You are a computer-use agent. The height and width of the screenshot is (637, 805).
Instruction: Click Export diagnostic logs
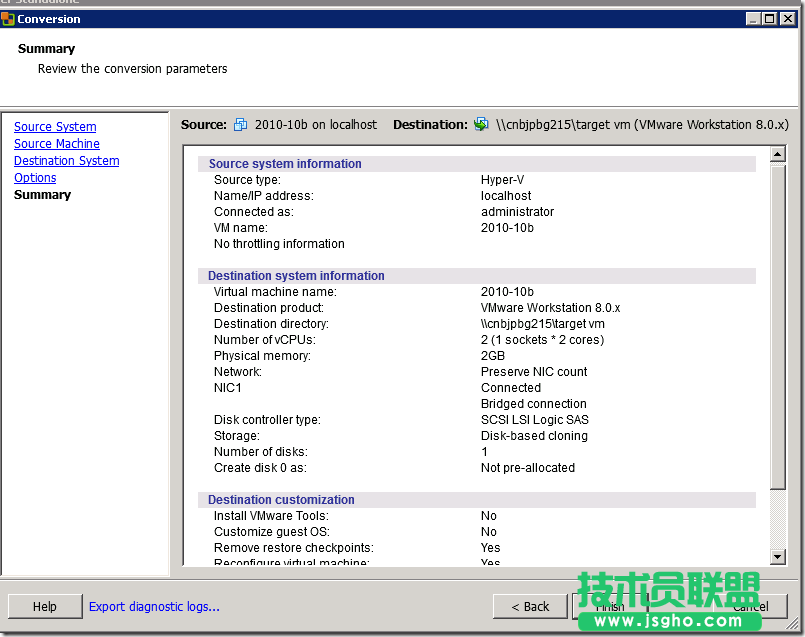tap(153, 607)
